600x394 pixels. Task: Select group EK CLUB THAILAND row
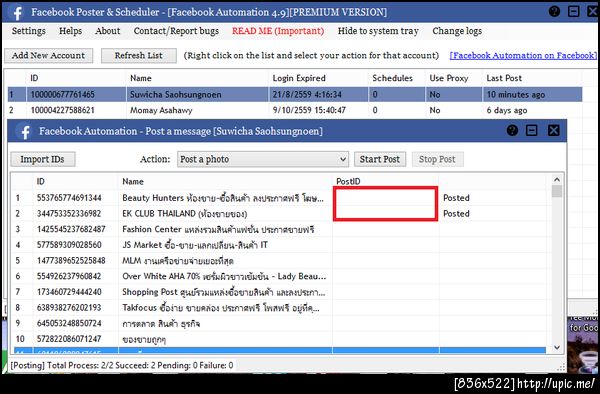coord(280,213)
